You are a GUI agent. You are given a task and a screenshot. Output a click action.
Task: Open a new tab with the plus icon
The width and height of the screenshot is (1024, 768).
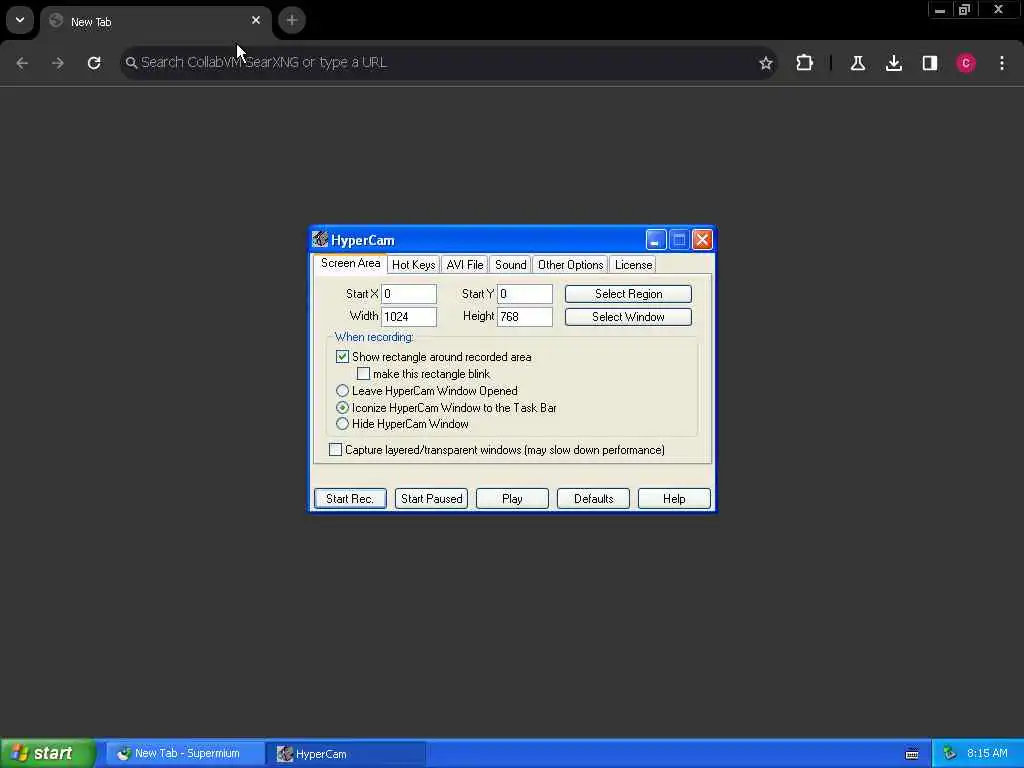pyautogui.click(x=292, y=20)
